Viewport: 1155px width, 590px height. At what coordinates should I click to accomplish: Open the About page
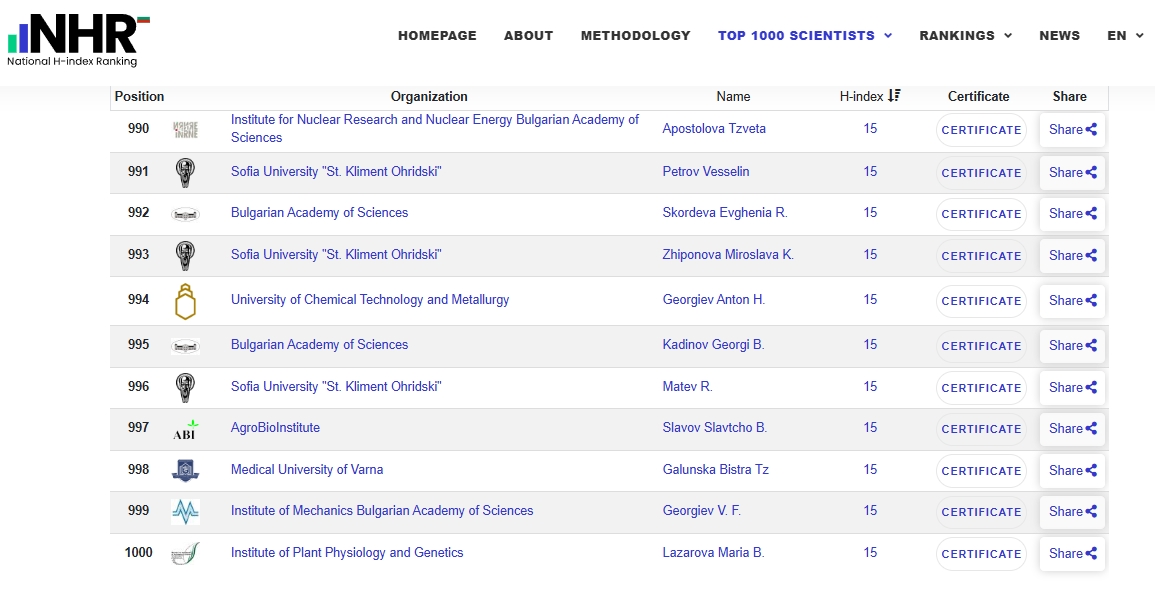coord(528,35)
